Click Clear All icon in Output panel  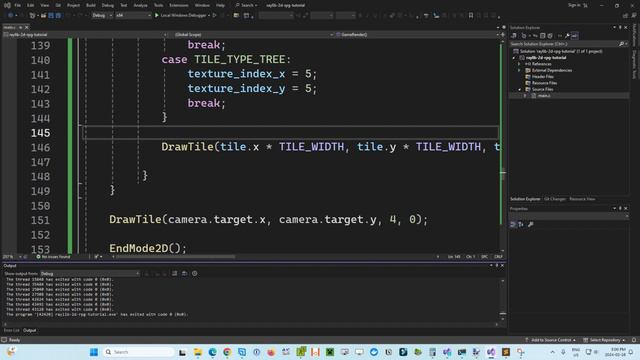tap(175, 273)
